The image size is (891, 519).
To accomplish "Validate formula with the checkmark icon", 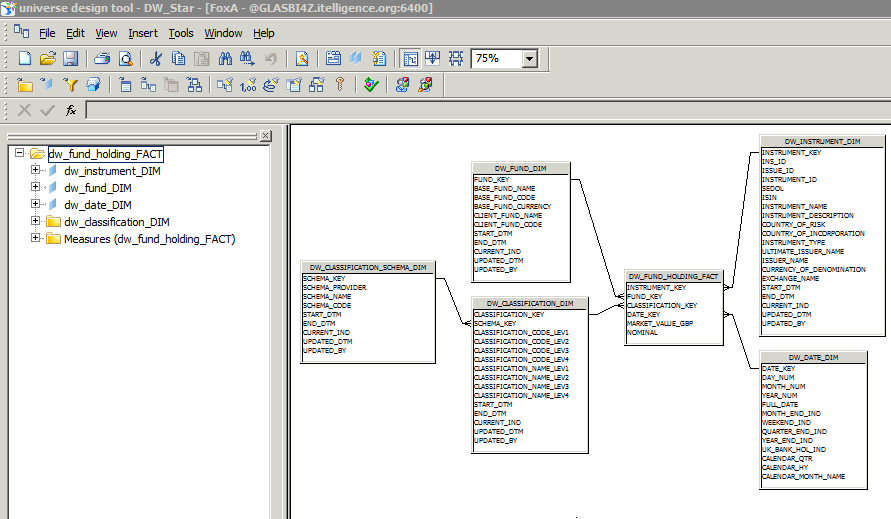I will (x=47, y=110).
